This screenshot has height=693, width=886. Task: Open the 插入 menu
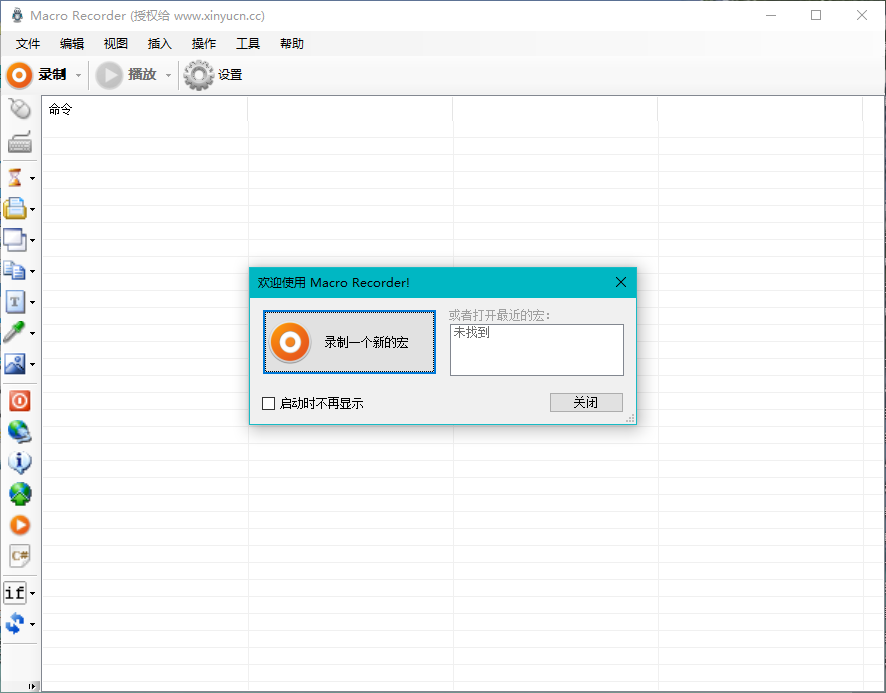(x=160, y=44)
